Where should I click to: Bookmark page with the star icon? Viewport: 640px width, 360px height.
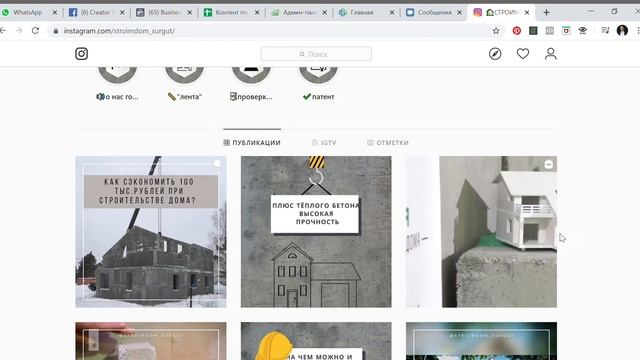(x=496, y=31)
